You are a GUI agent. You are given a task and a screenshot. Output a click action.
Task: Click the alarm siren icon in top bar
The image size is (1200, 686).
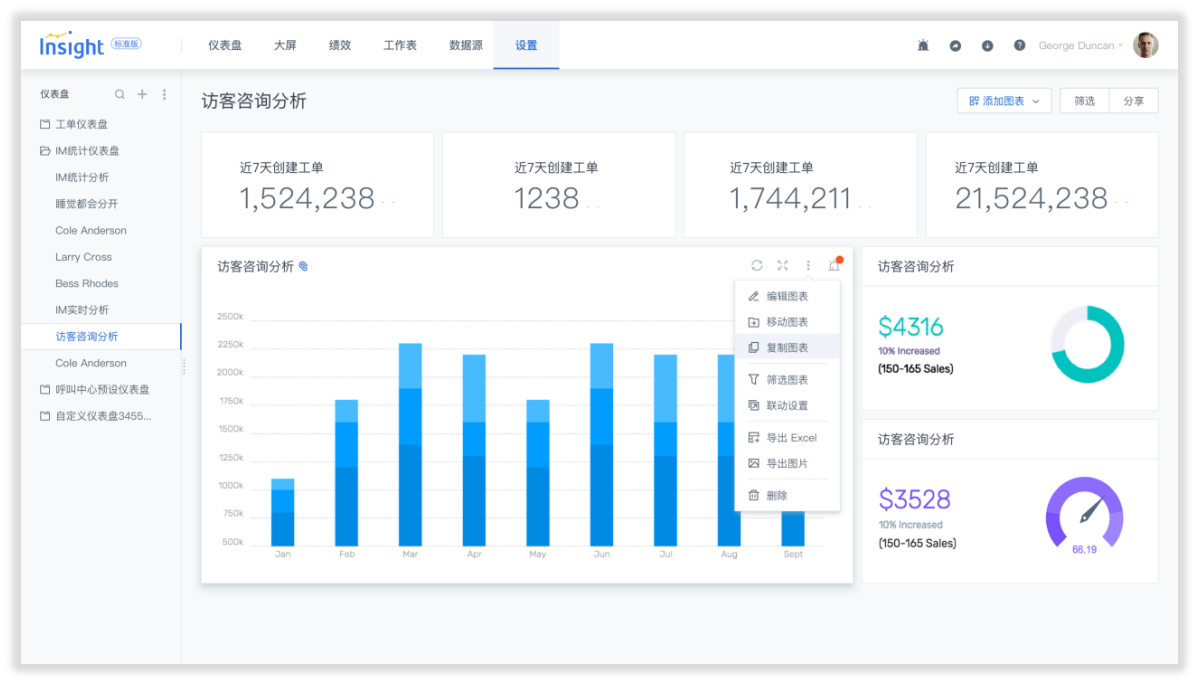click(x=923, y=46)
